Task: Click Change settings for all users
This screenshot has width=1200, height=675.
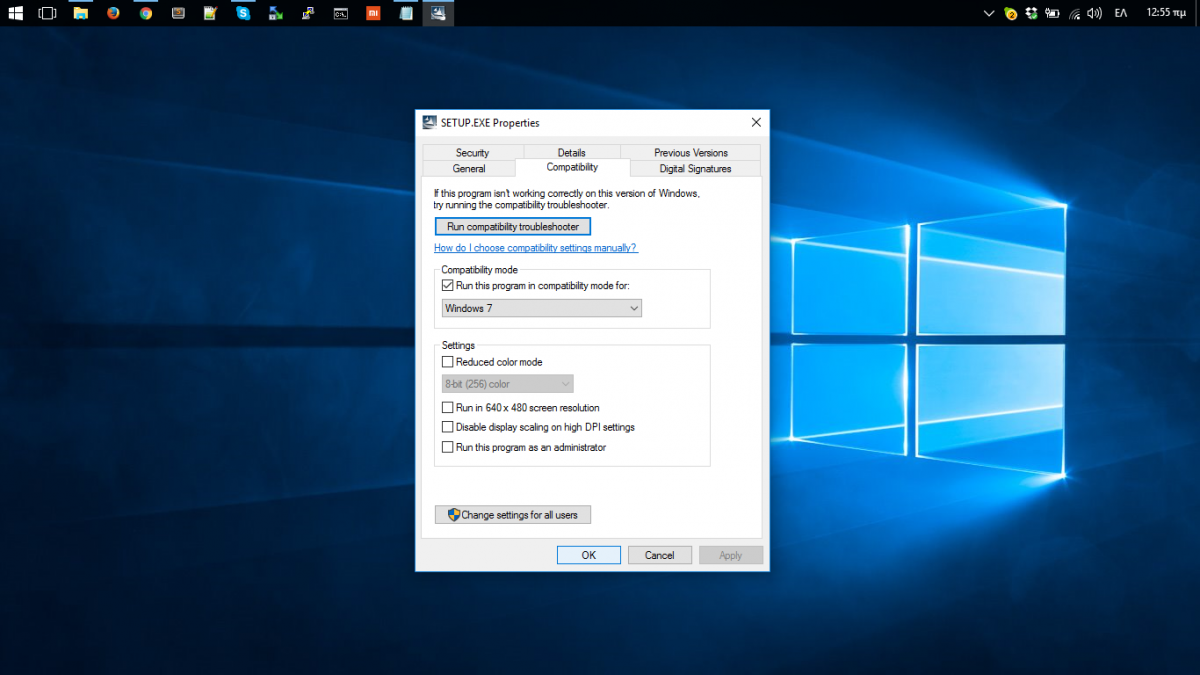Action: click(513, 515)
